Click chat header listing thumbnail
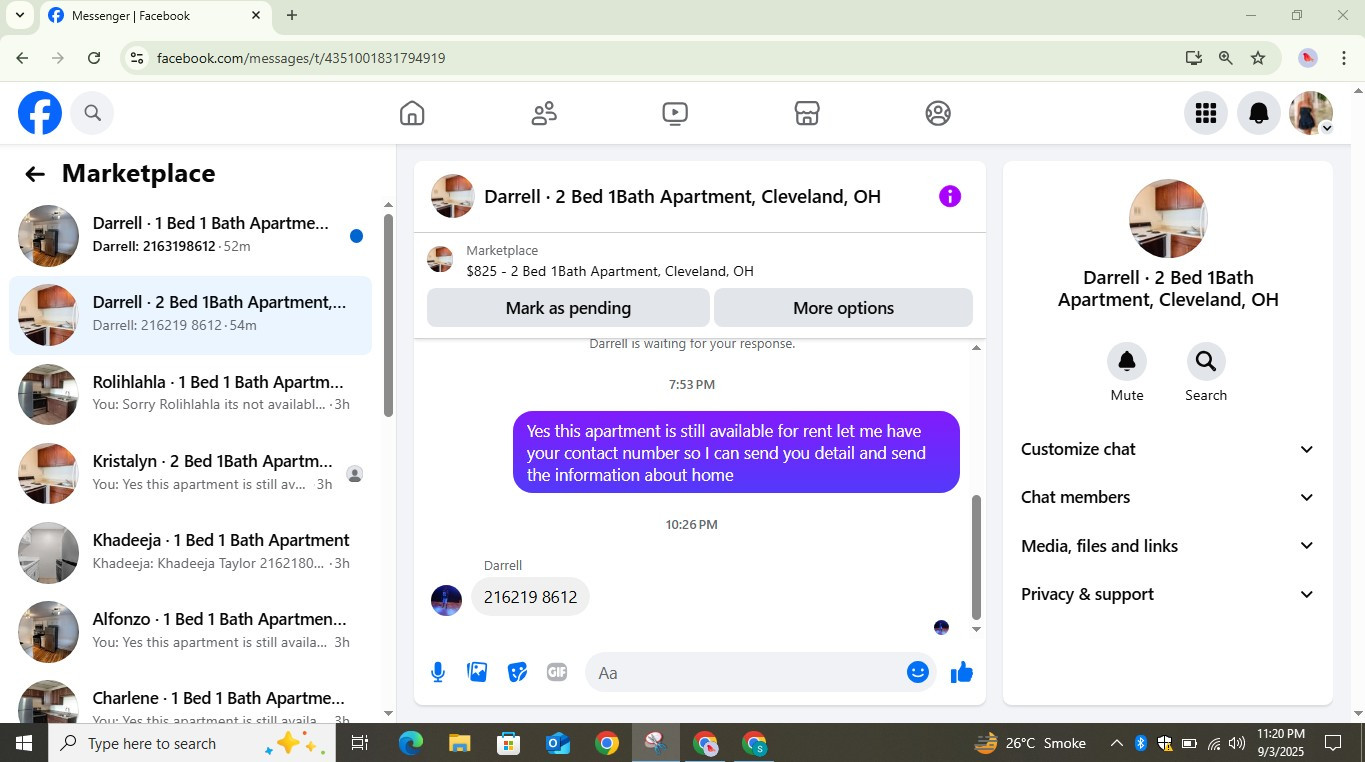 tap(452, 196)
